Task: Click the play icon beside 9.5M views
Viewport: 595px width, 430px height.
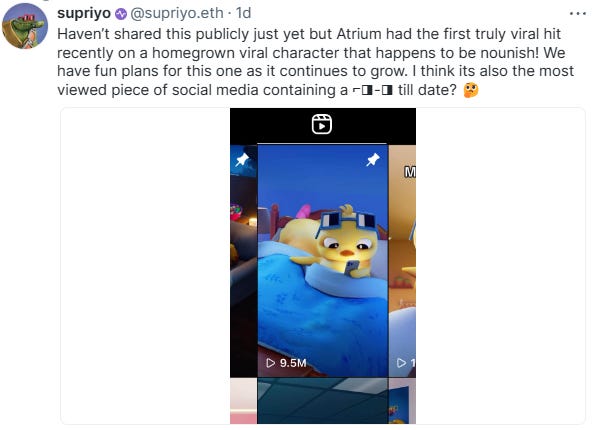Action: [x=271, y=363]
